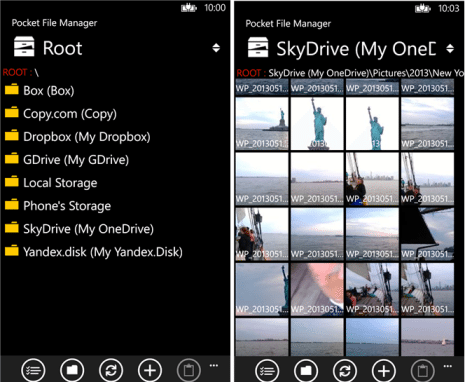Open the more (...) menu in left screen
Image resolution: width=465 pixels, height=382 pixels.
pyautogui.click(x=214, y=366)
